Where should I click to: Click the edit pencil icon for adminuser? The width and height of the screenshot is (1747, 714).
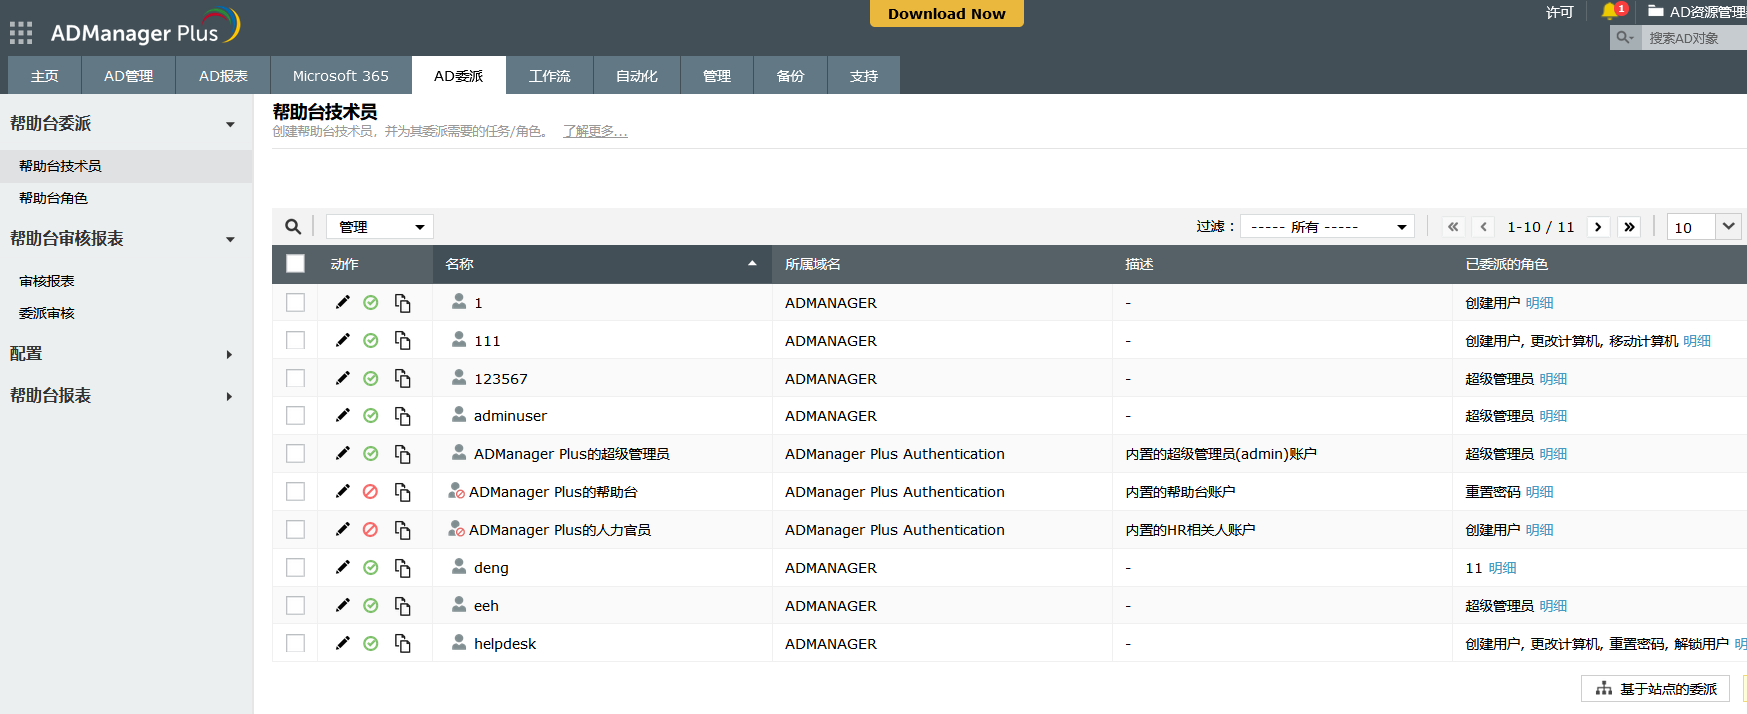point(342,415)
